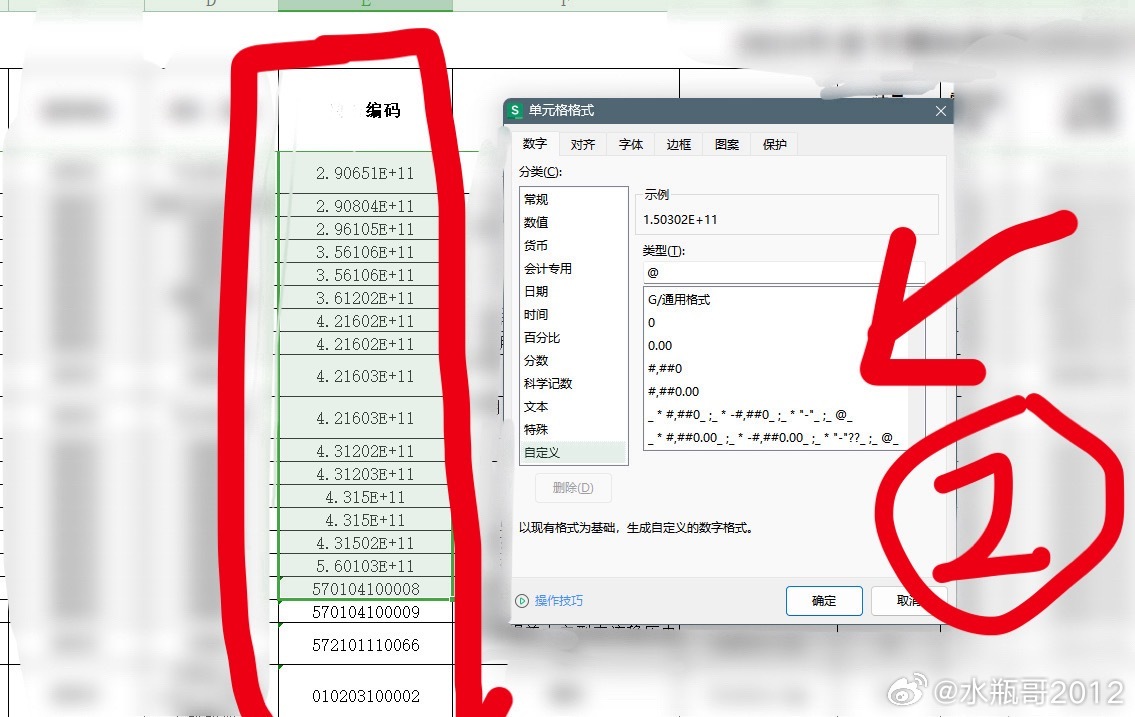Select cell 2.96105E+11
Image resolution: width=1135 pixels, height=717 pixels.
pyautogui.click(x=366, y=229)
